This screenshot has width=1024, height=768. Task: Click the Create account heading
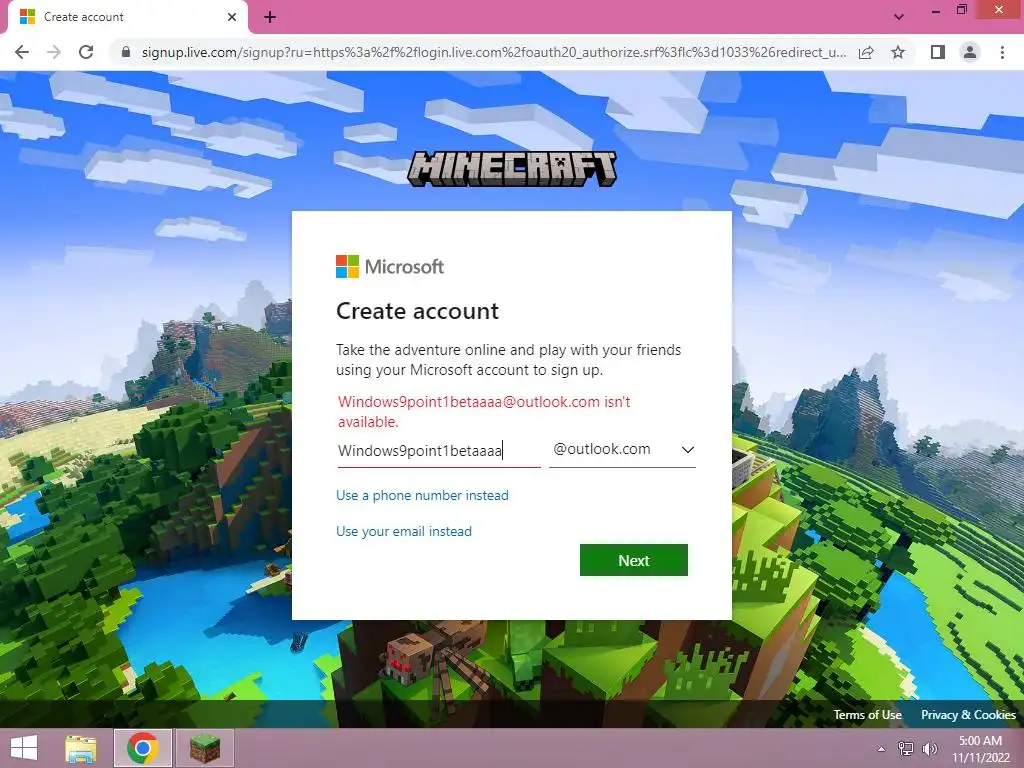(417, 311)
